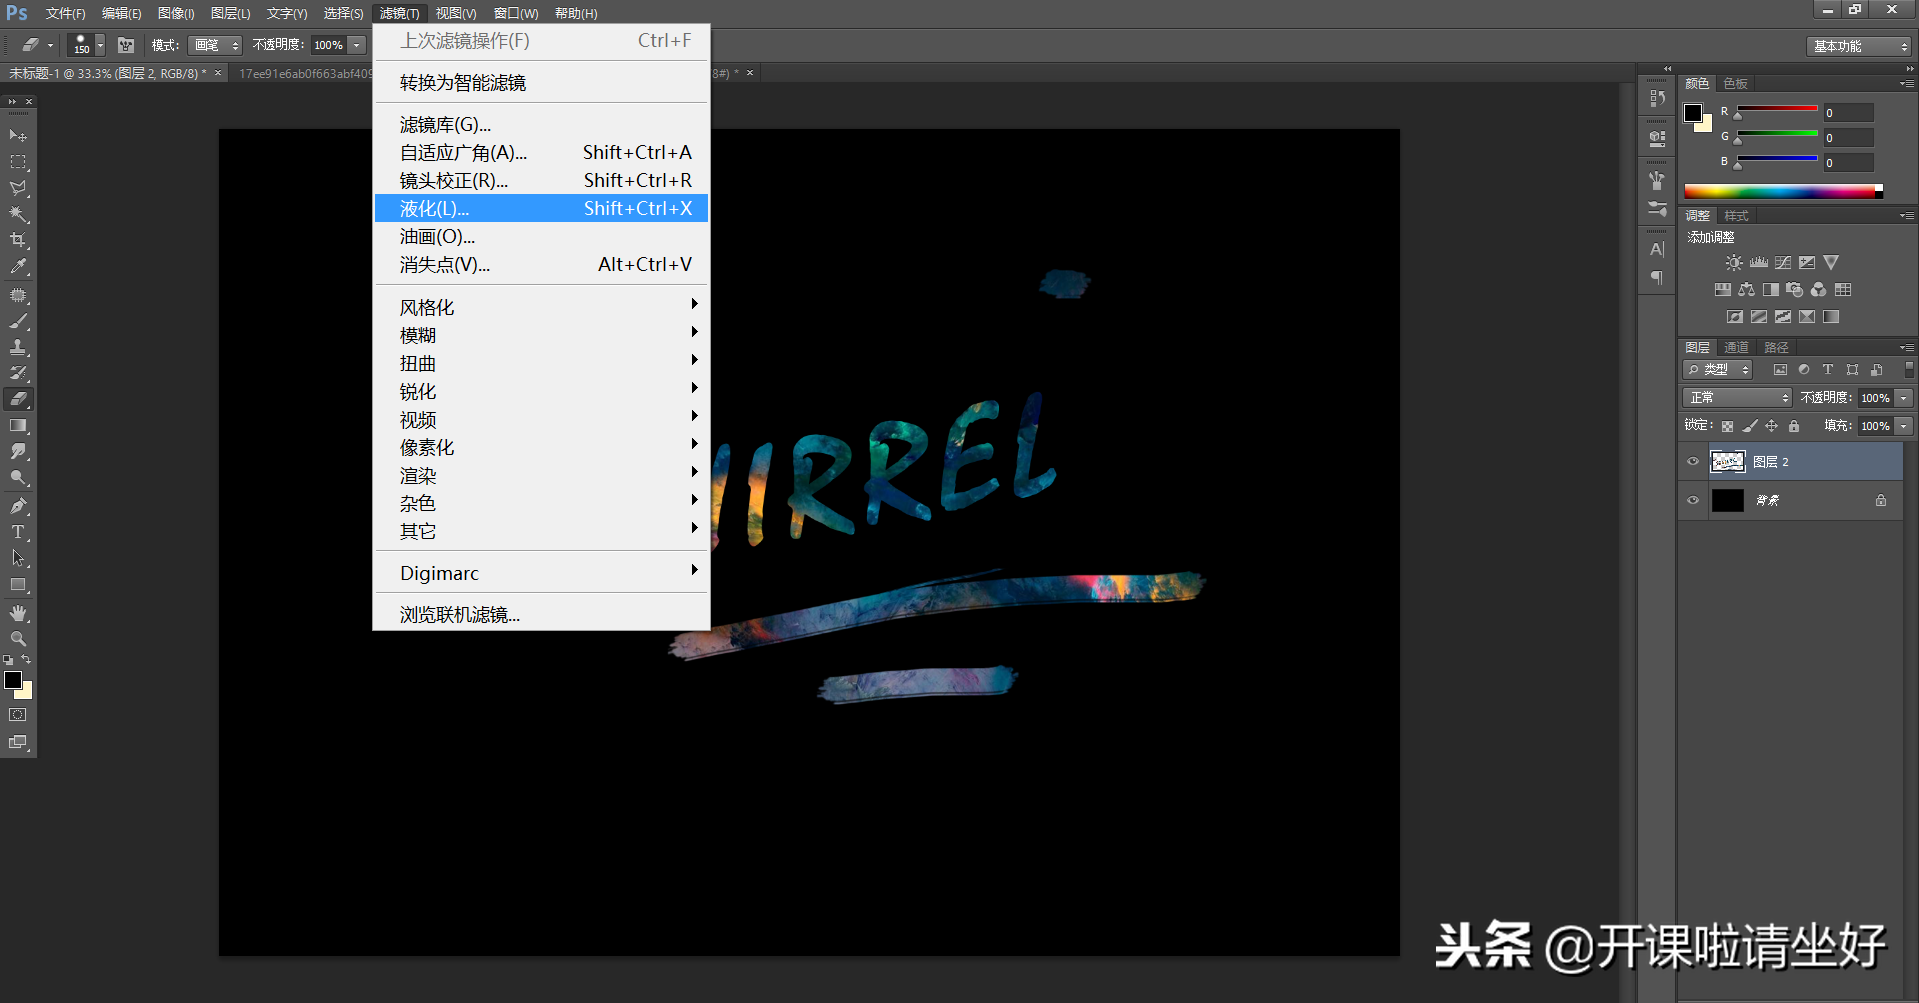The image size is (1919, 1003).
Task: Open the layer 不透明度 dropdown arrow
Action: point(1904,398)
